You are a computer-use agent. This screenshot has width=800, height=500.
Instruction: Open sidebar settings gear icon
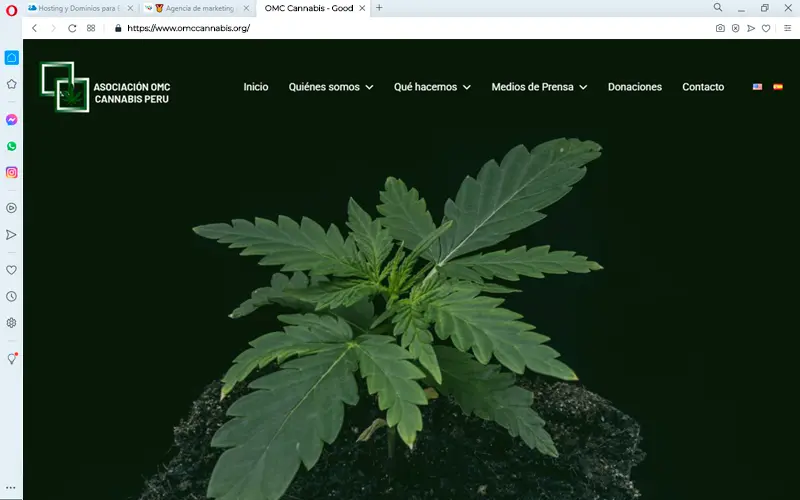[11, 323]
